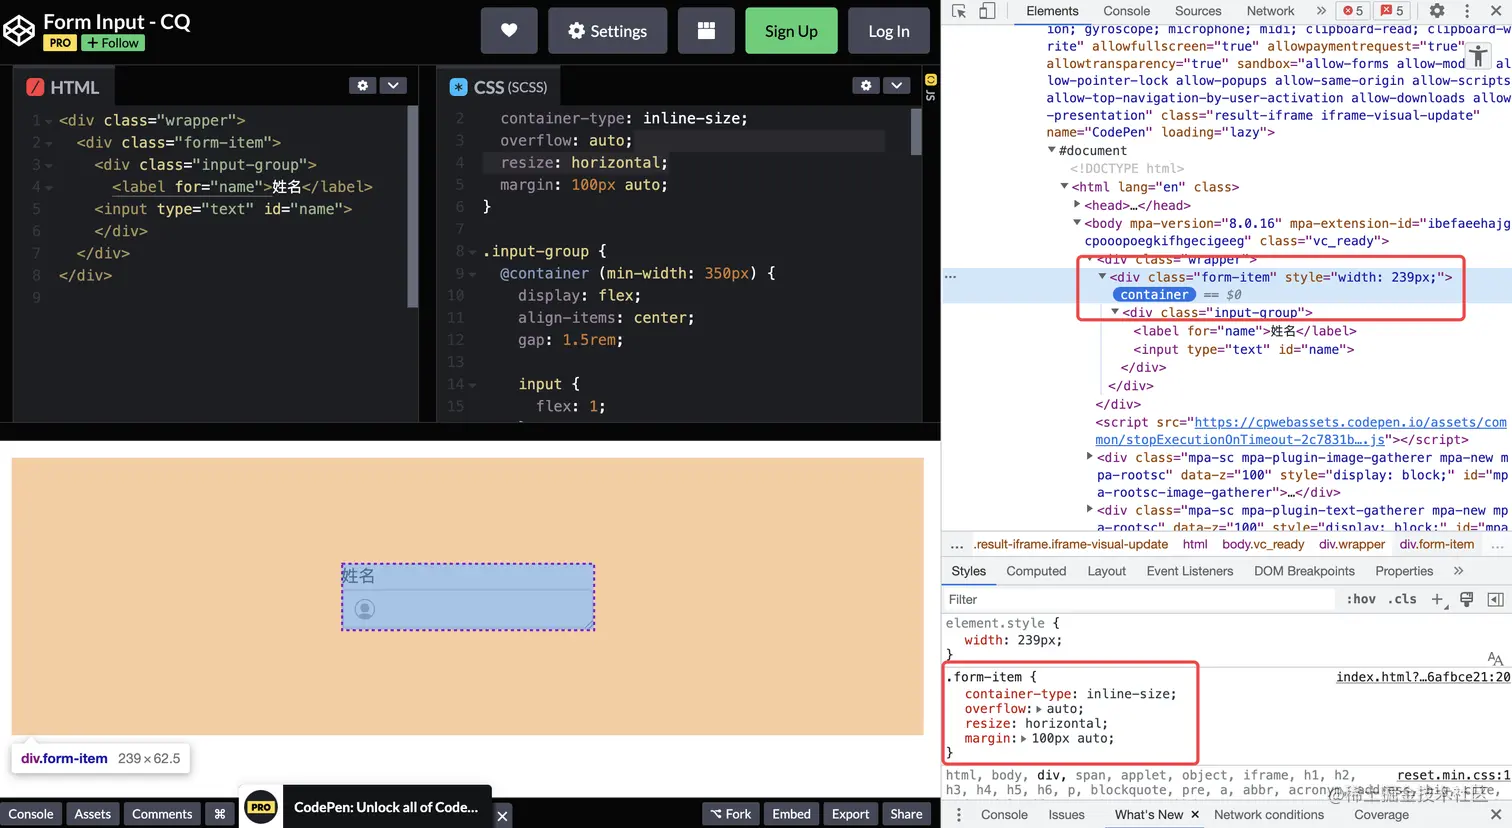Click the CodePen logo icon

(18, 30)
